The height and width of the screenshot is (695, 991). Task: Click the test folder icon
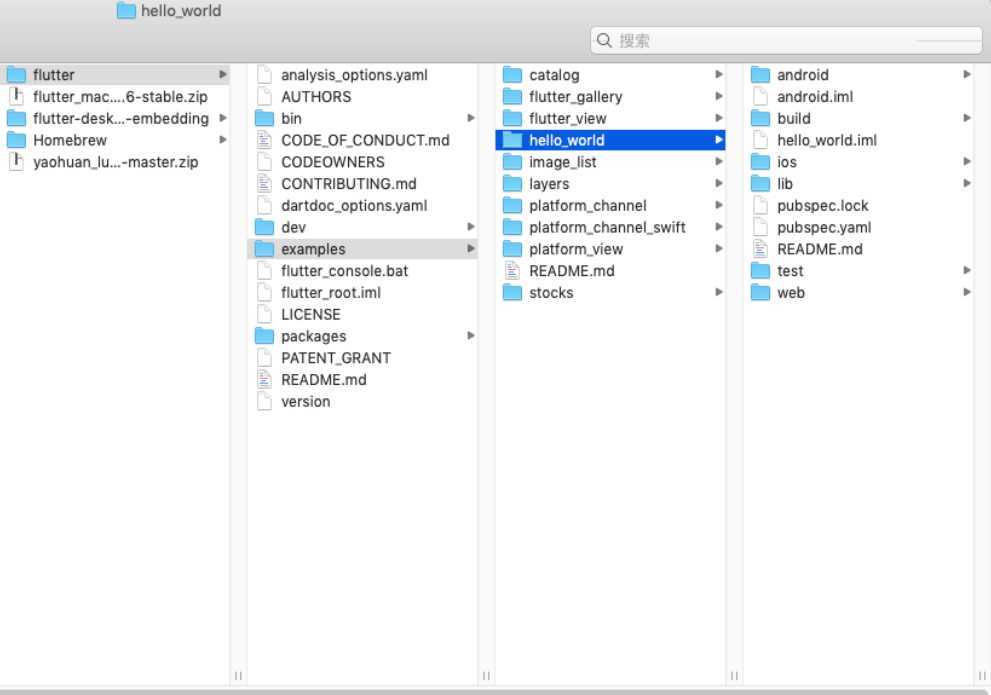[760, 270]
